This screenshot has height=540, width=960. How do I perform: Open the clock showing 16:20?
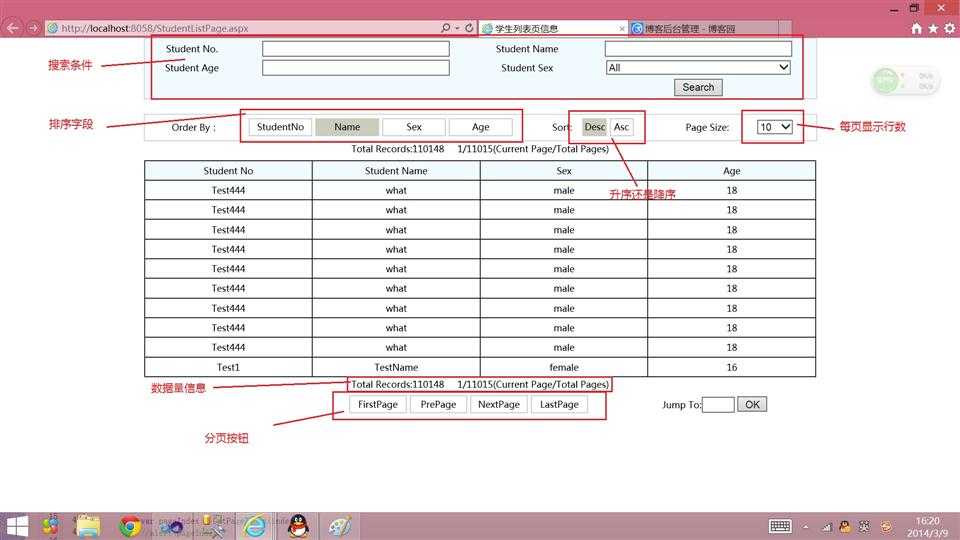tap(928, 527)
